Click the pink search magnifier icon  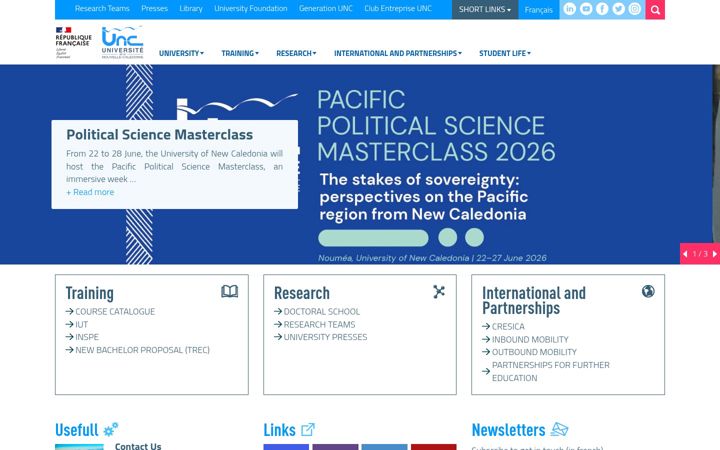tap(655, 10)
